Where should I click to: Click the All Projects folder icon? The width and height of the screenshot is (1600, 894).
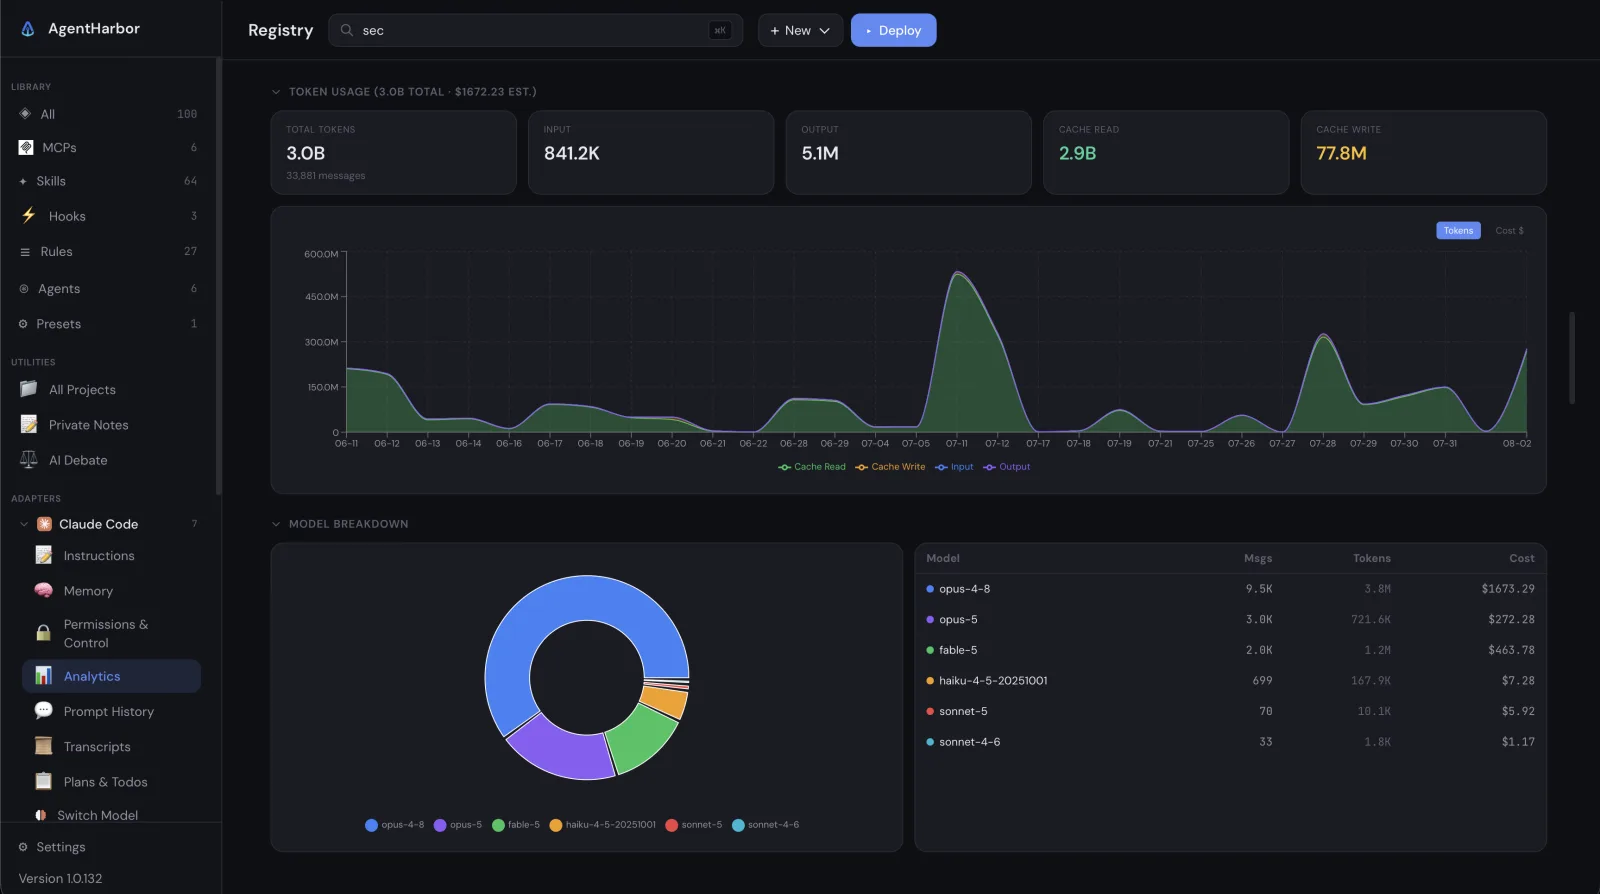29,389
